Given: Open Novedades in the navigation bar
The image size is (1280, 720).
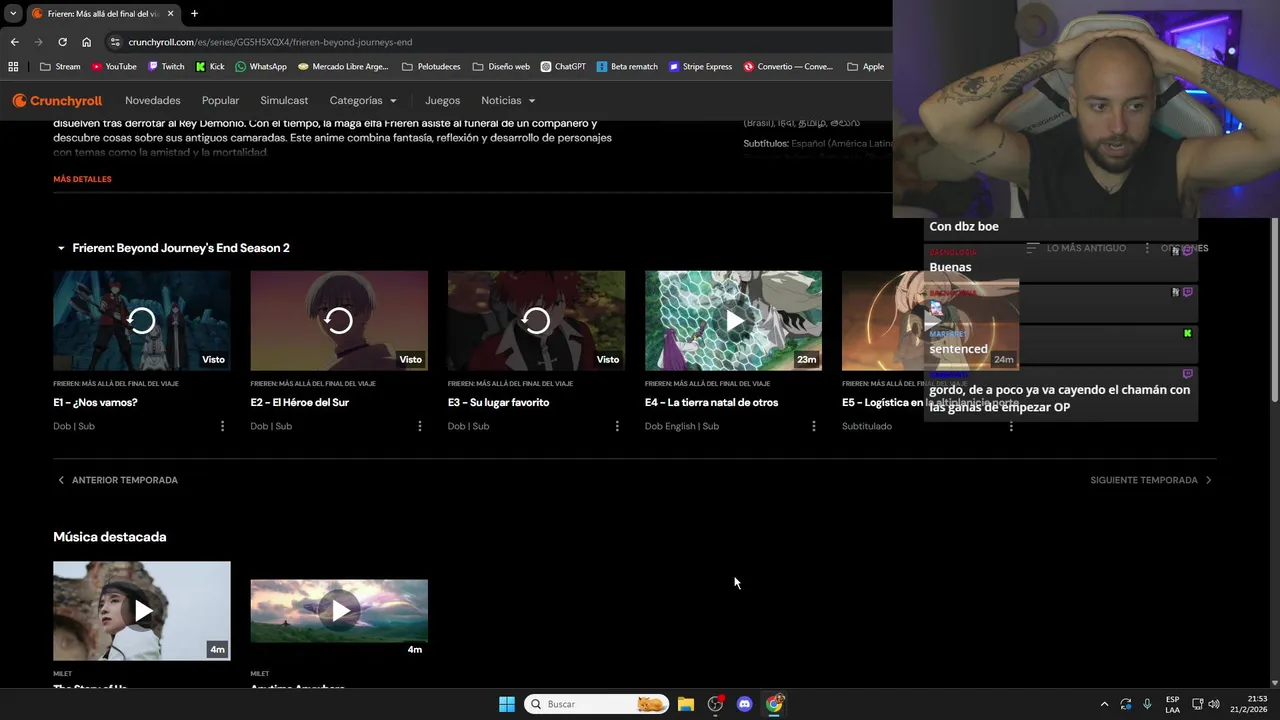Looking at the screenshot, I should 153,101.
